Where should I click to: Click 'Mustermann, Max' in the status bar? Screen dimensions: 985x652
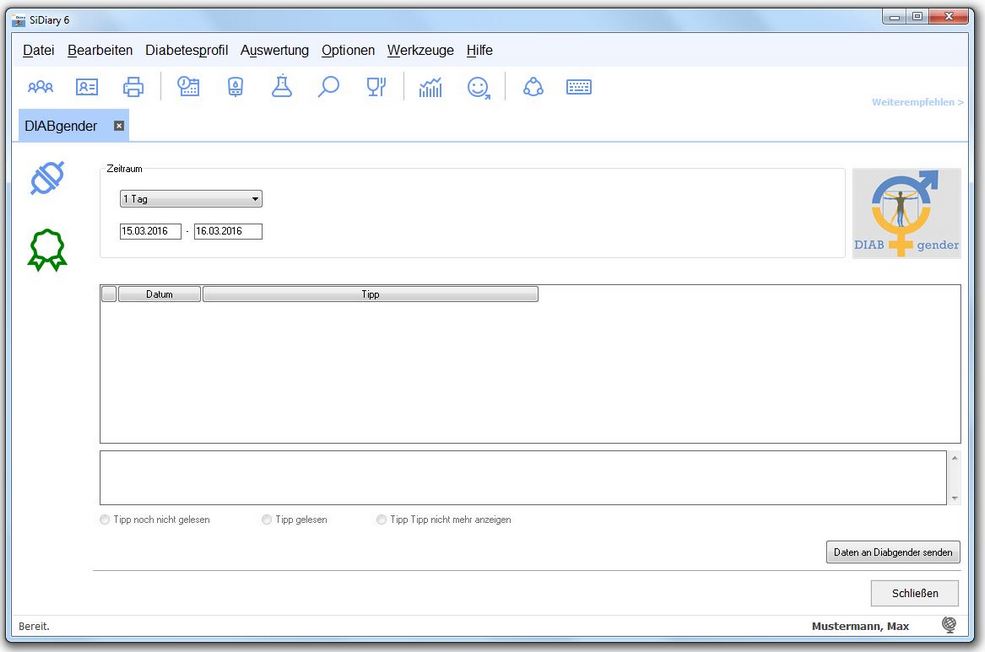coord(860,626)
